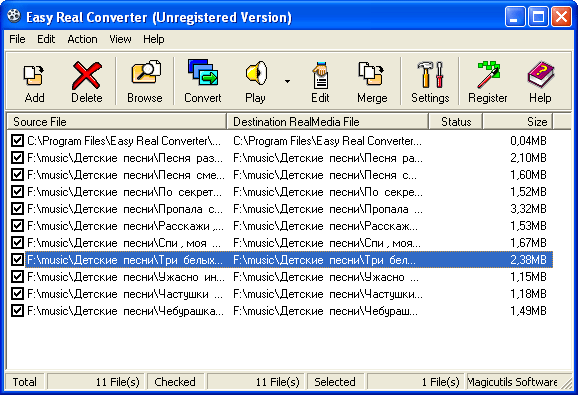
Task: Click the 1 File(s) selected count
Action: 441,382
